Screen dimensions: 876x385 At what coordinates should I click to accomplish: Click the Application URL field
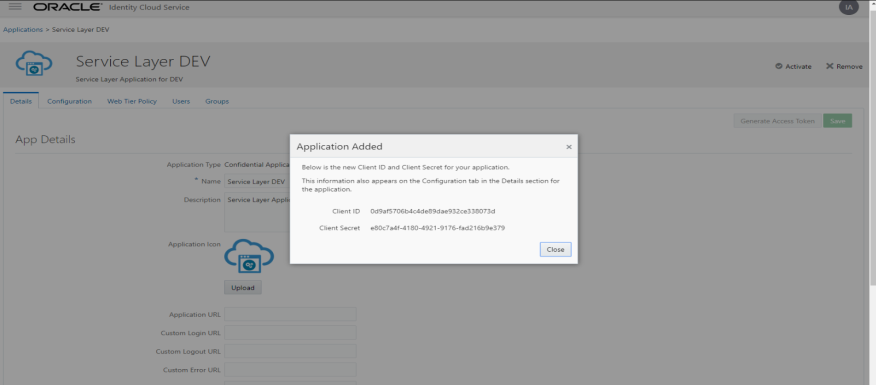click(291, 314)
